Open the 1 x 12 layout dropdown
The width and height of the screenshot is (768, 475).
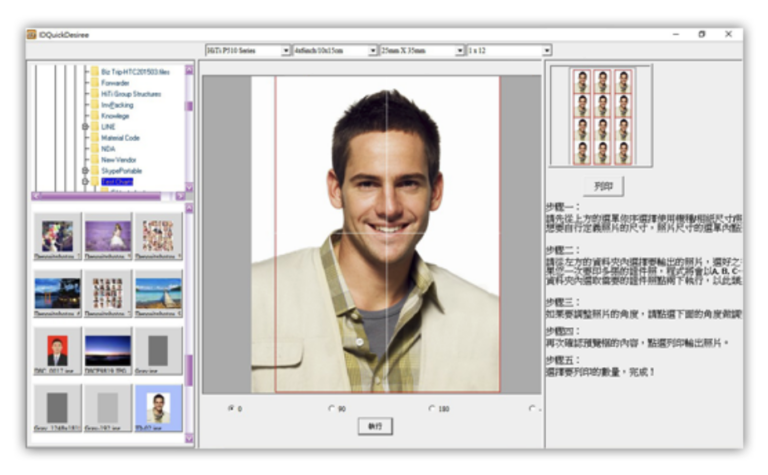547,50
